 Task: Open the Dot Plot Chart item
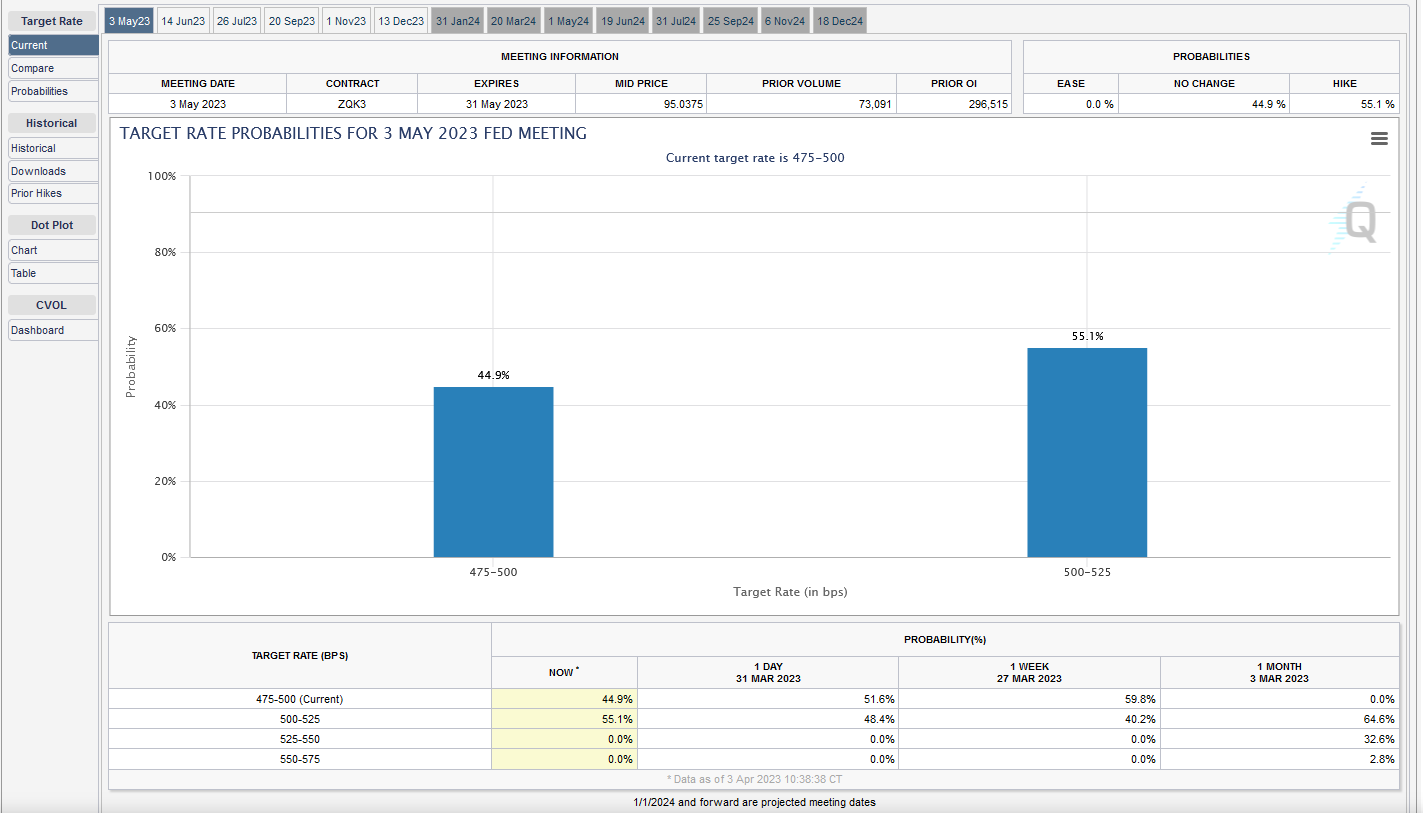point(53,250)
